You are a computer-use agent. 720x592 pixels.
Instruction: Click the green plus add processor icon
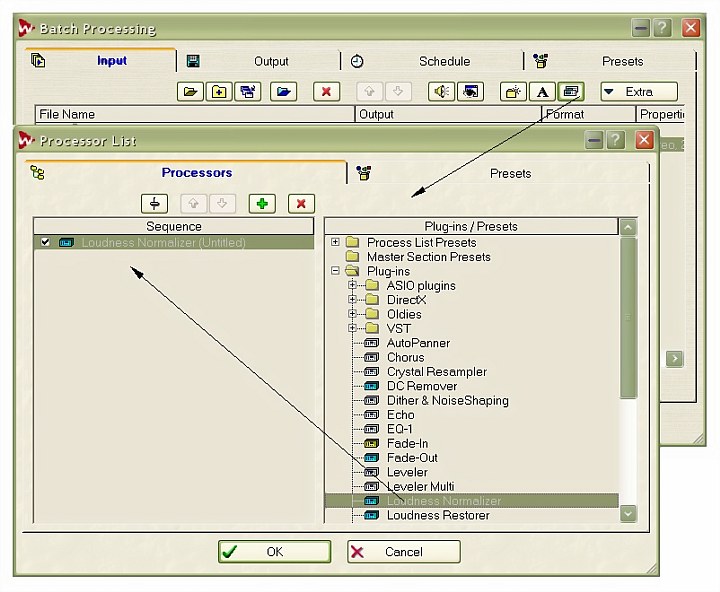coord(262,203)
